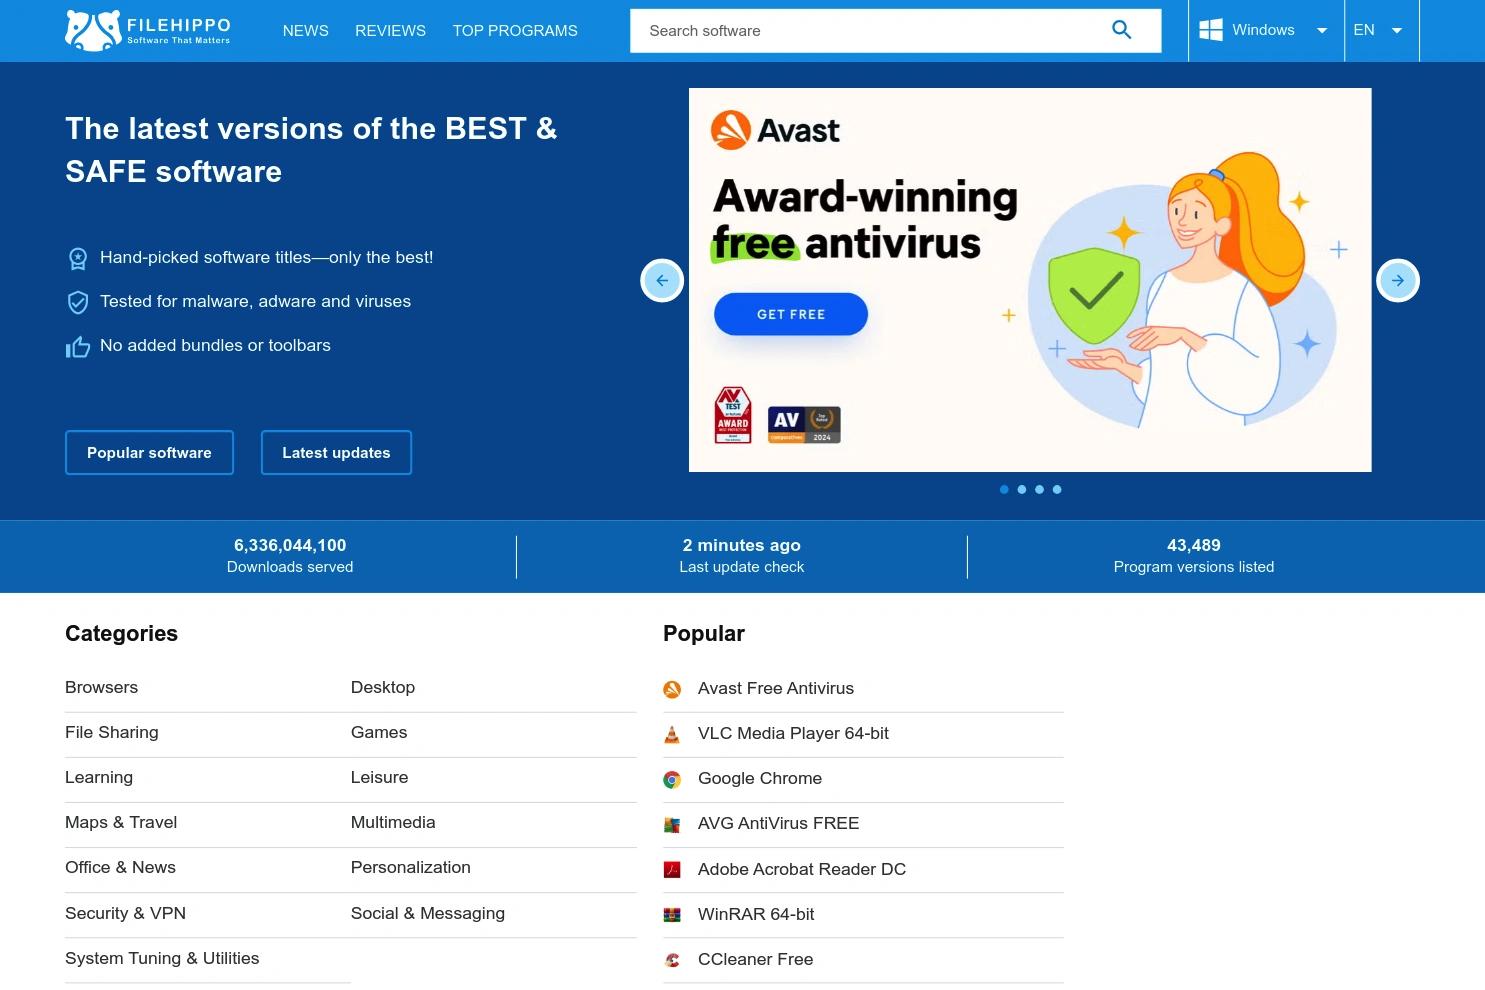Click the Google Chrome icon

(x=672, y=779)
